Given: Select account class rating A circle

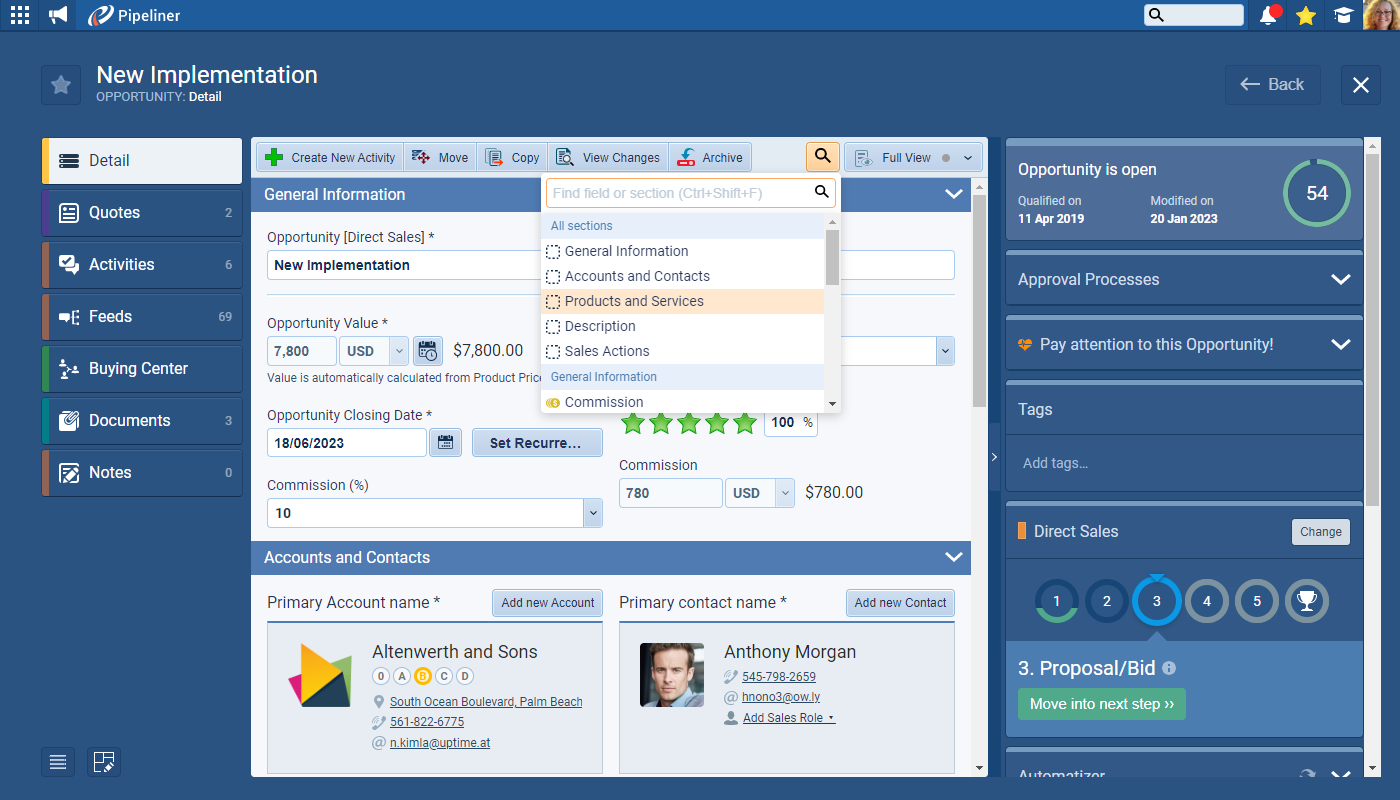Looking at the screenshot, I should point(401,676).
